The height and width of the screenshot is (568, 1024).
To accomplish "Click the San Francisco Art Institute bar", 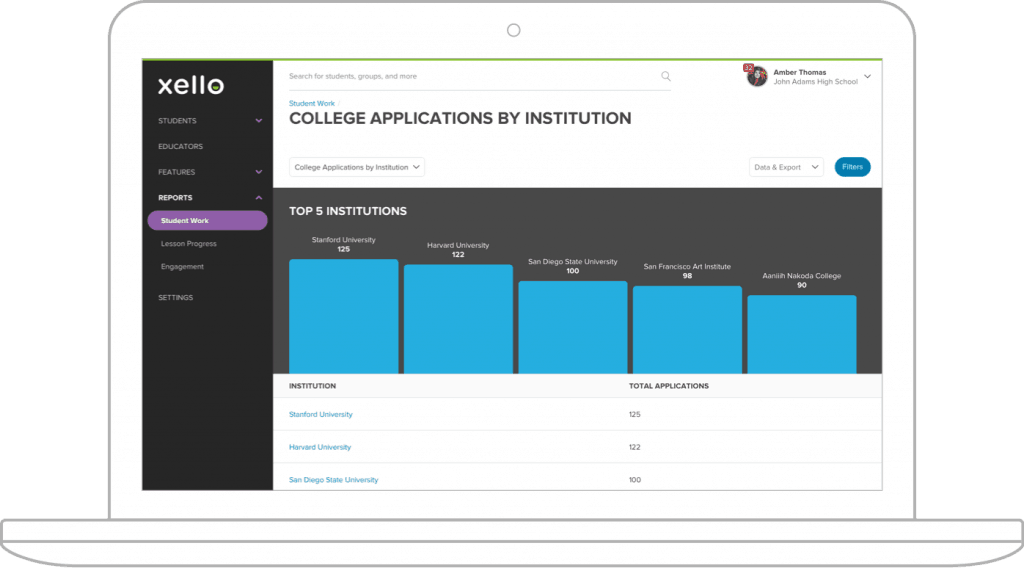I will [687, 330].
